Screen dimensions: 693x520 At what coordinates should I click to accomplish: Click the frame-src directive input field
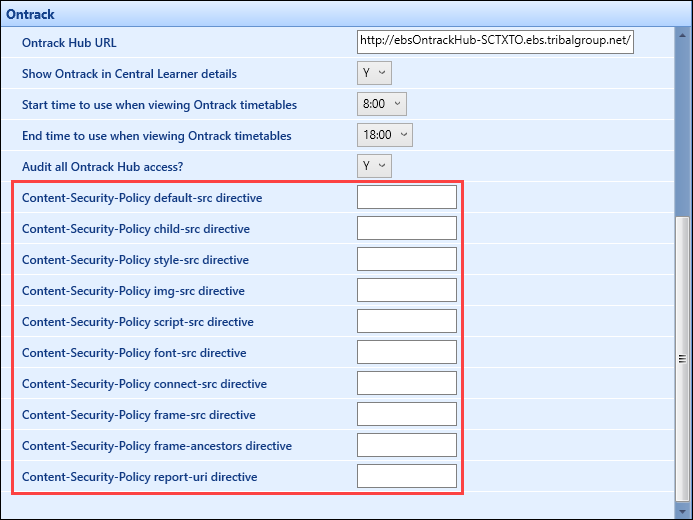[x=407, y=414]
